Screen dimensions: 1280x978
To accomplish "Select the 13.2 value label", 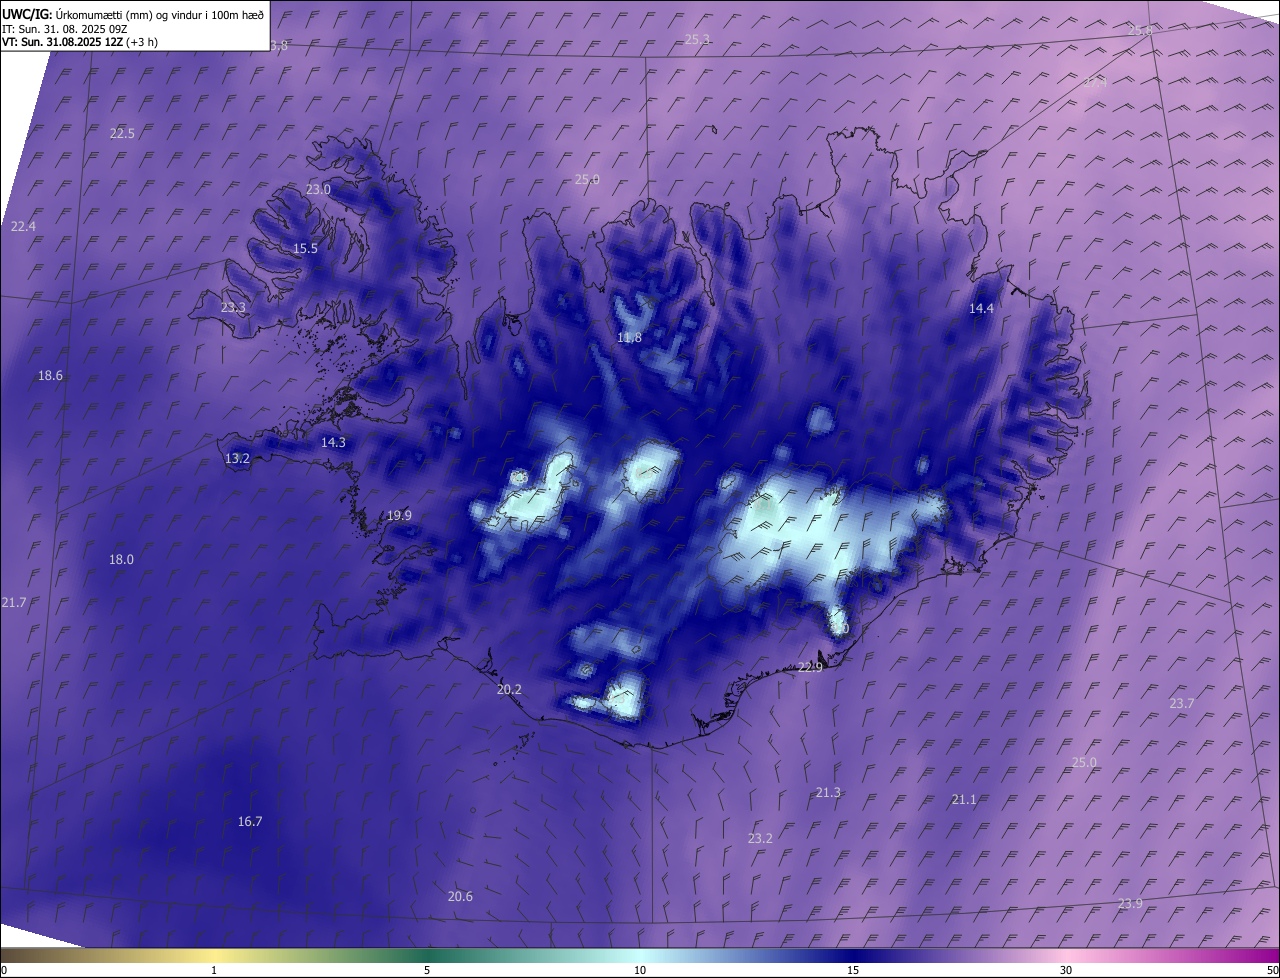I will [237, 458].
